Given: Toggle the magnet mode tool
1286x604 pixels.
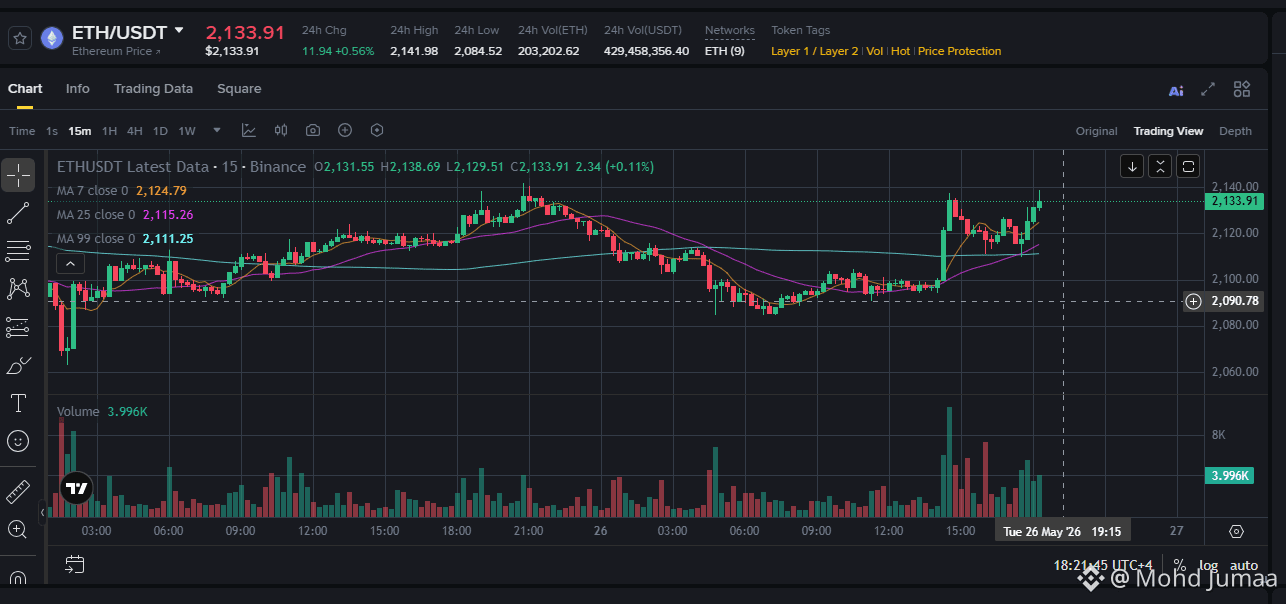Looking at the screenshot, I should (x=18, y=577).
